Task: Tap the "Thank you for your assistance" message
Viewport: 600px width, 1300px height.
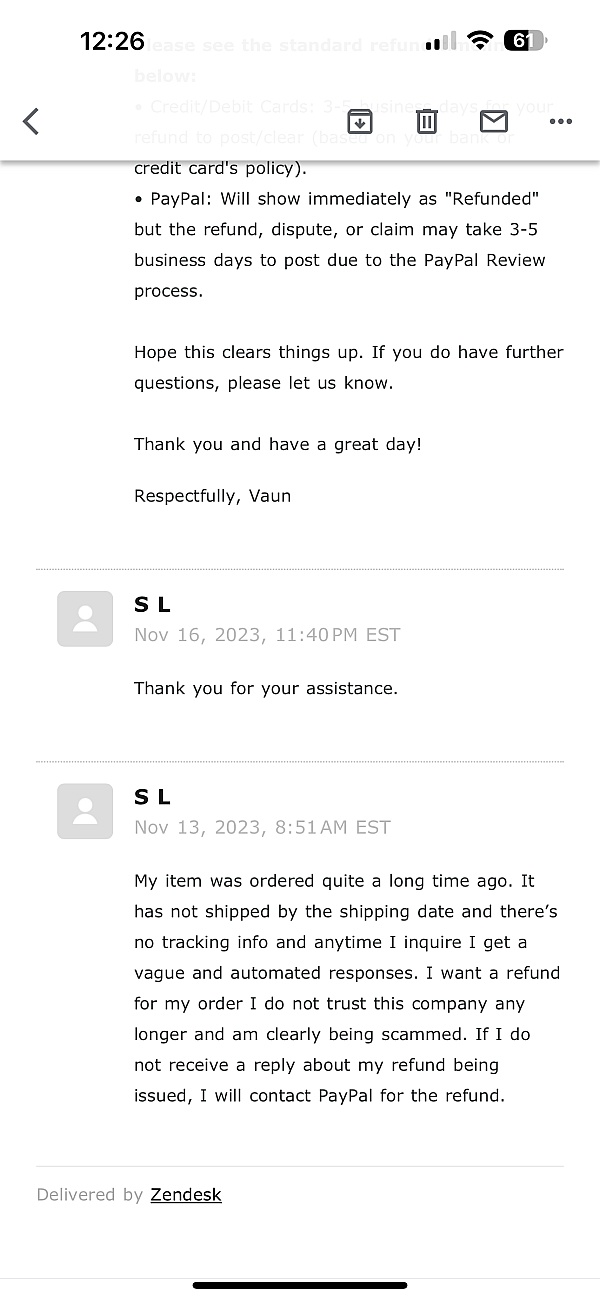Action: [x=266, y=688]
